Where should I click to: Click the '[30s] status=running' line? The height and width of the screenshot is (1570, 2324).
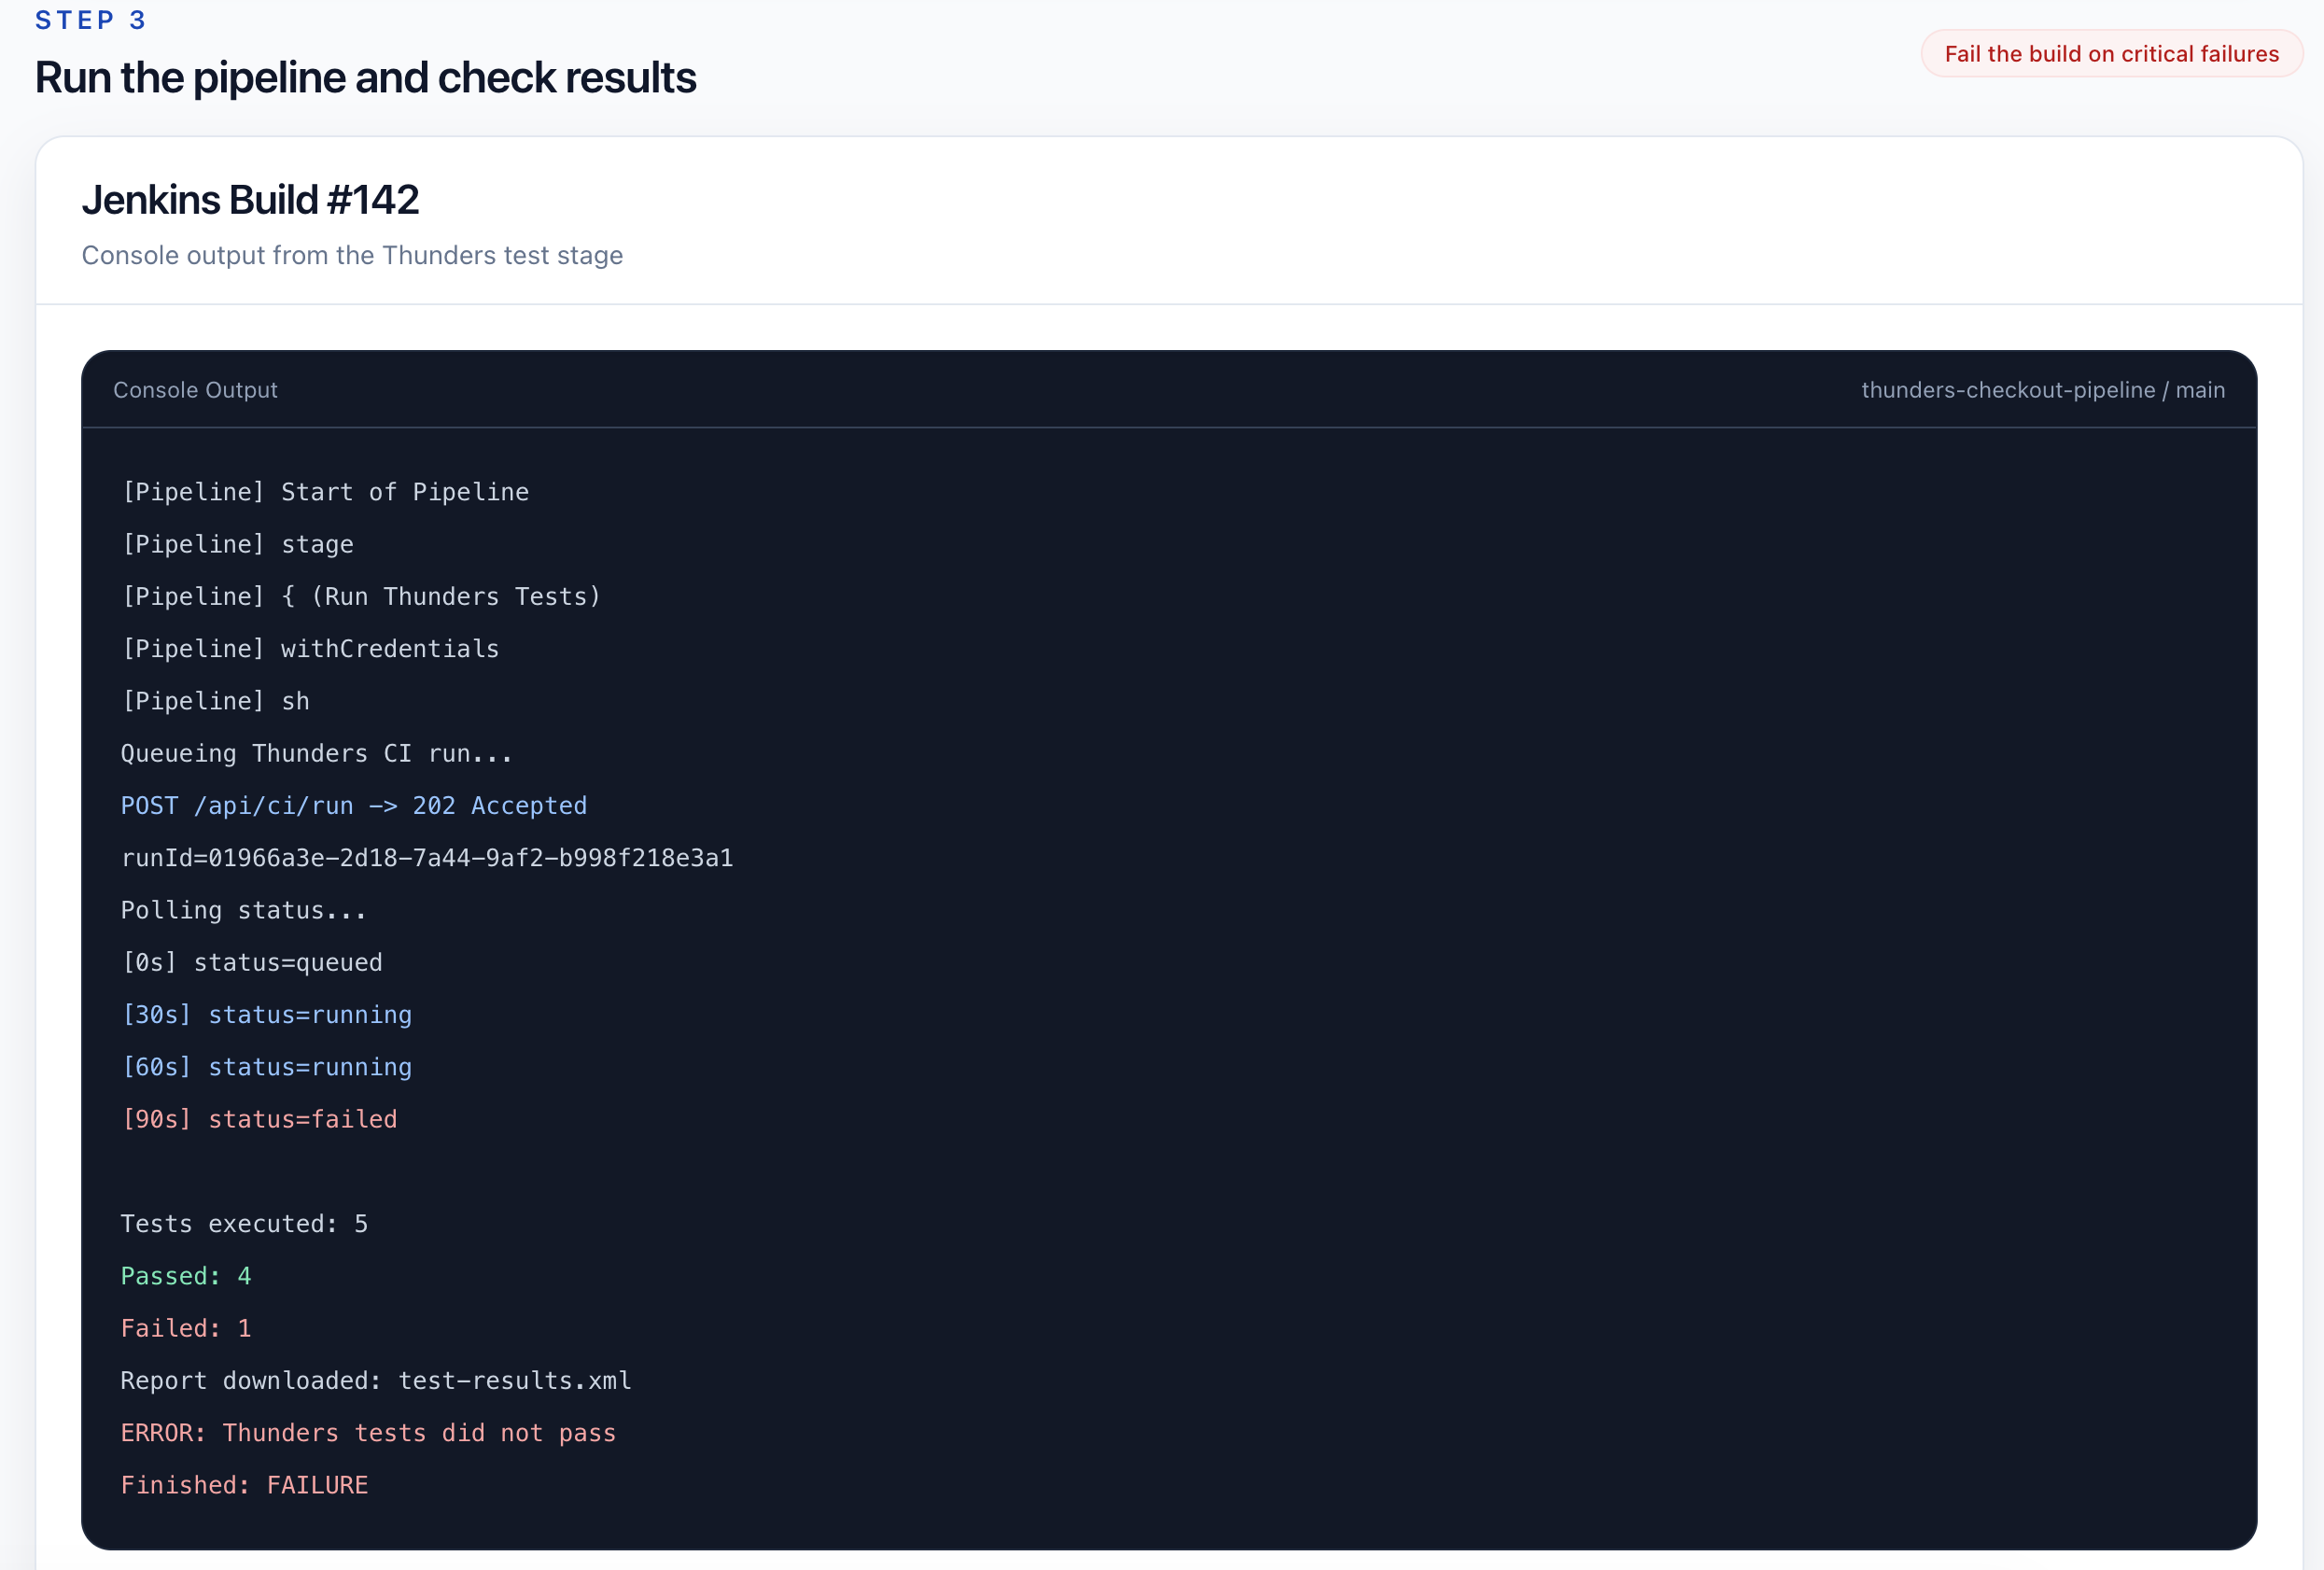(x=266, y=1015)
